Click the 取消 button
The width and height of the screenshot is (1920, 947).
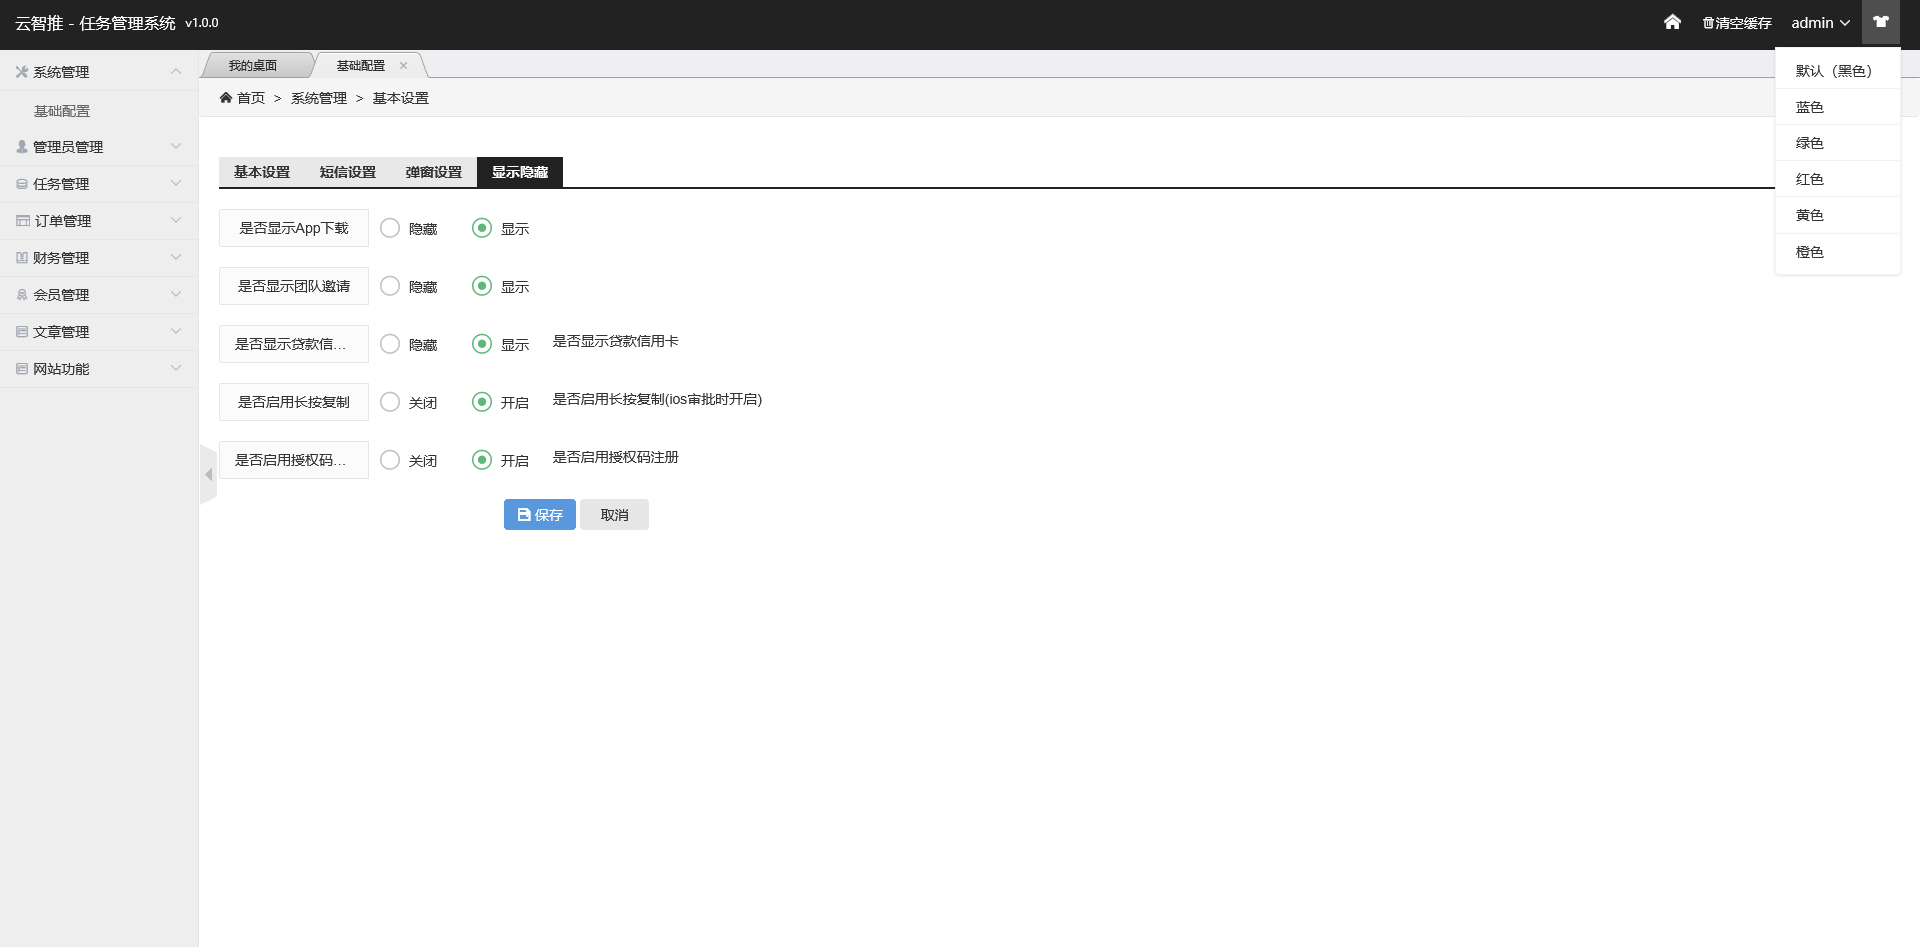pyautogui.click(x=614, y=515)
